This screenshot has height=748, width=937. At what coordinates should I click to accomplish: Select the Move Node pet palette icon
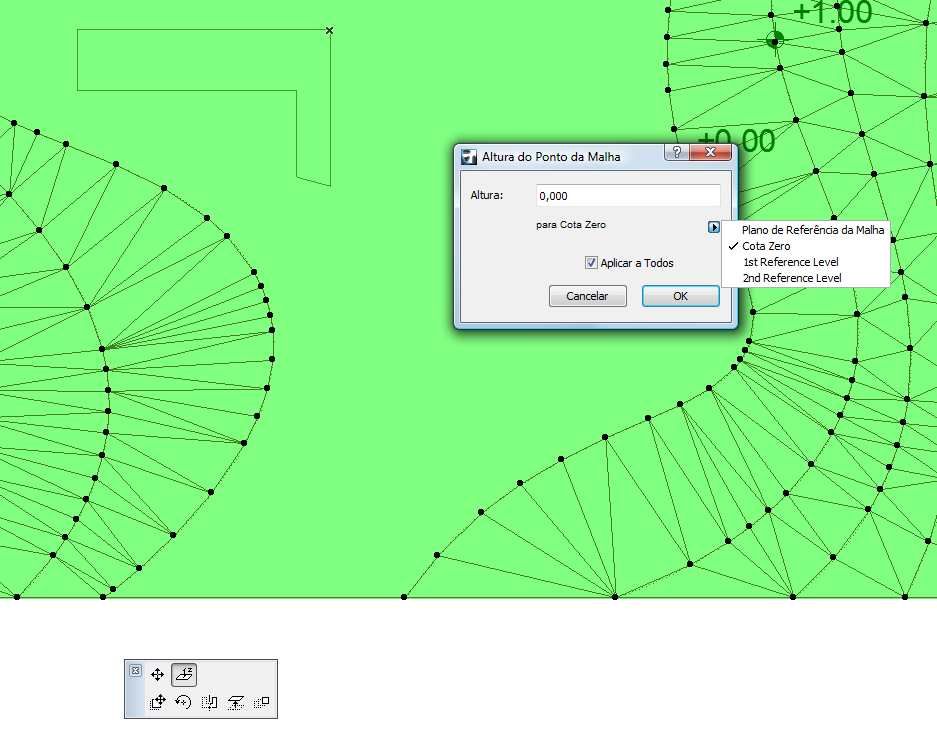coord(157,675)
